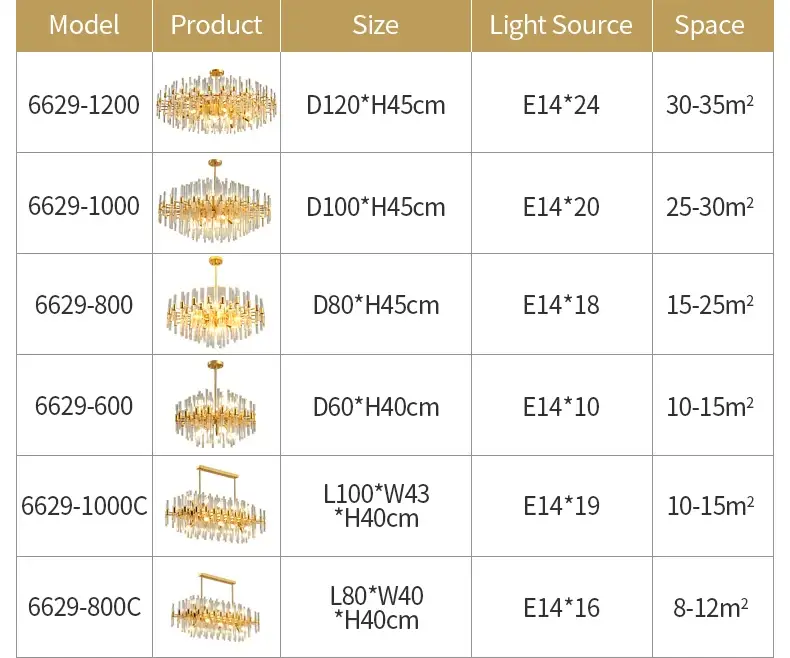Click model number 6629-1200
Image resolution: width=790 pixels, height=658 pixels.
click(84, 105)
